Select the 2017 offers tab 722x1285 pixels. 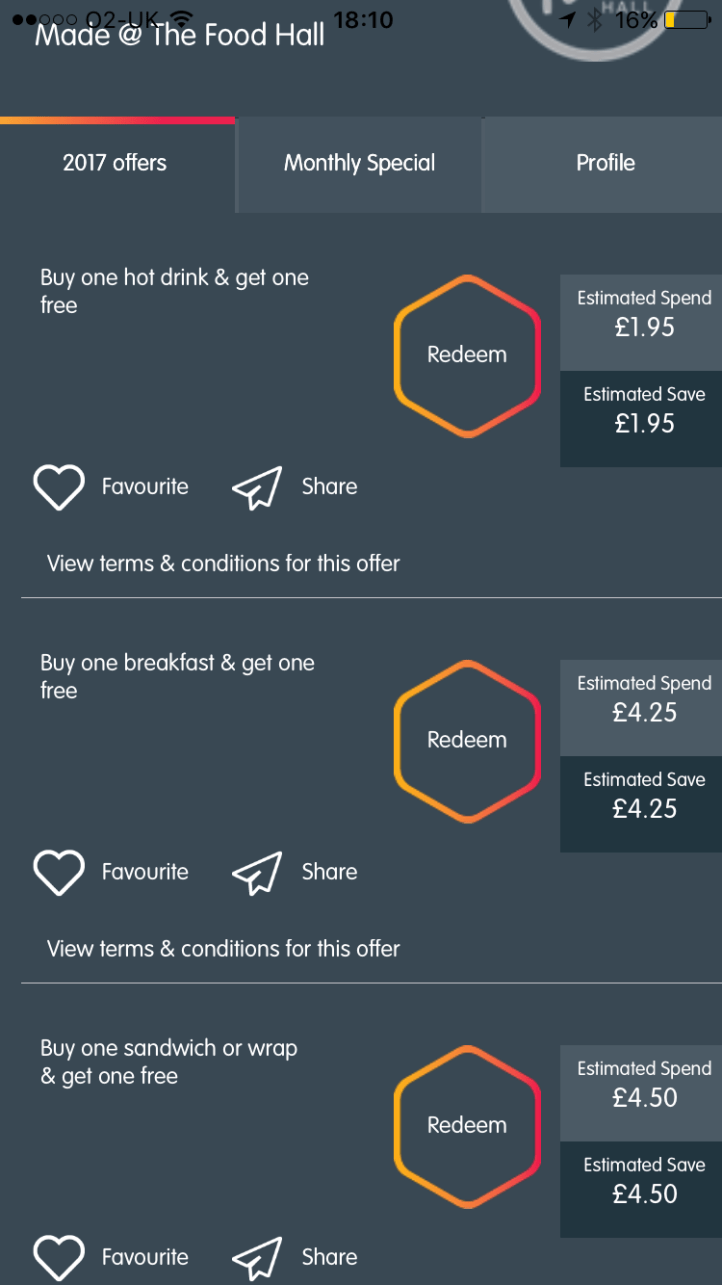115,164
